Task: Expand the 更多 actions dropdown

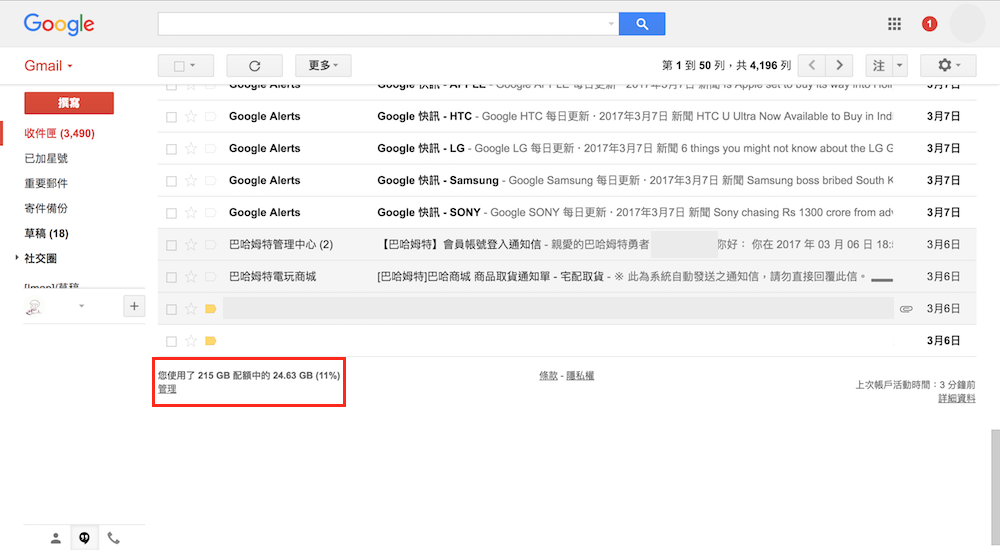Action: [323, 66]
